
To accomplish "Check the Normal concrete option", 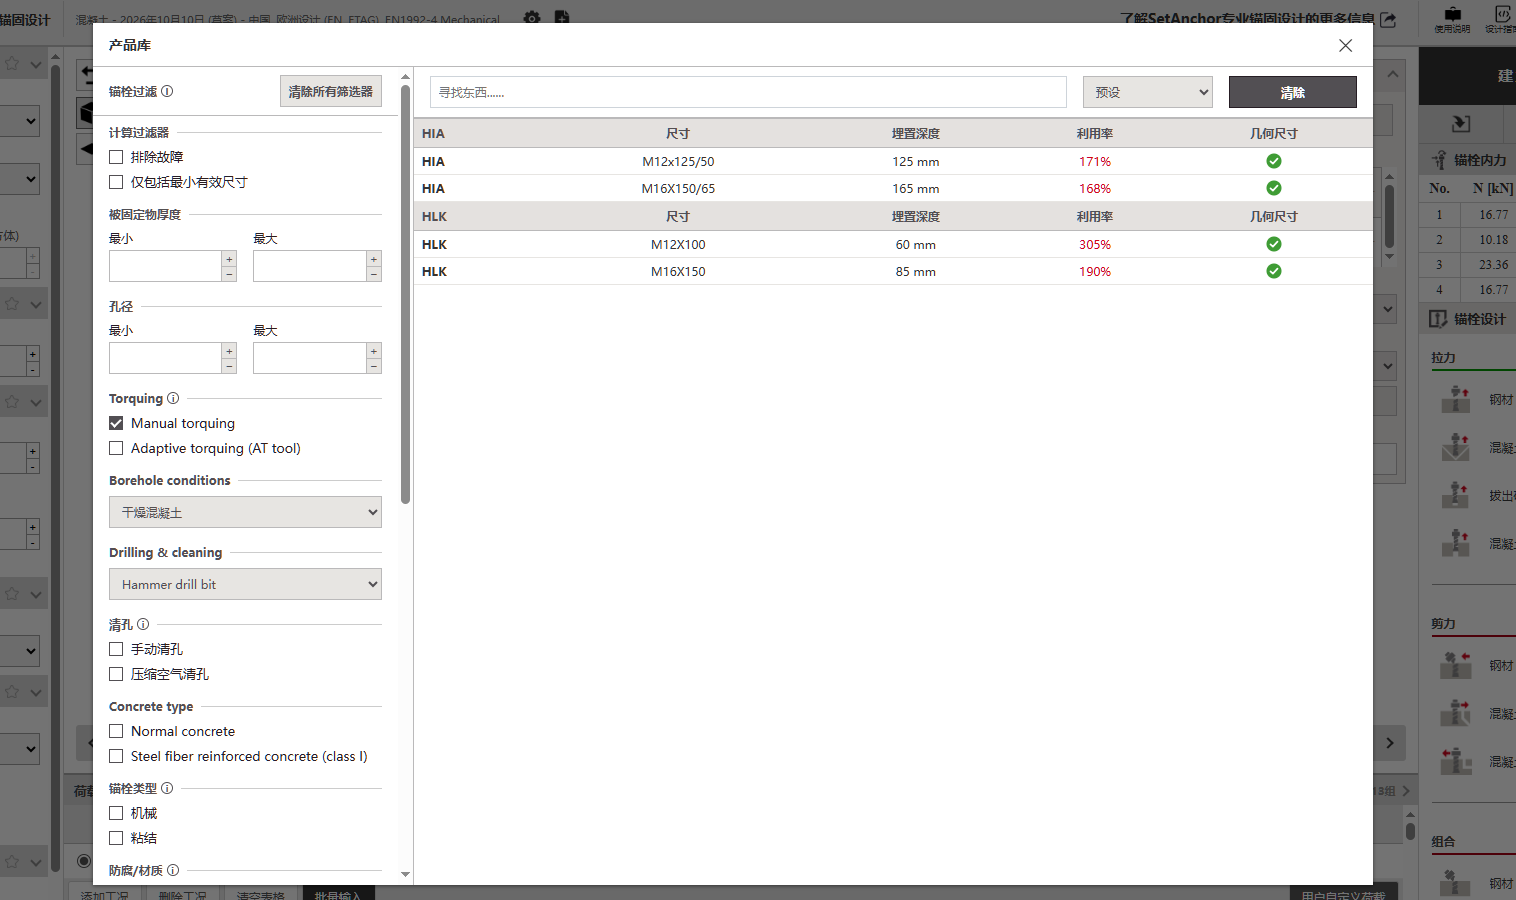I will pos(116,731).
